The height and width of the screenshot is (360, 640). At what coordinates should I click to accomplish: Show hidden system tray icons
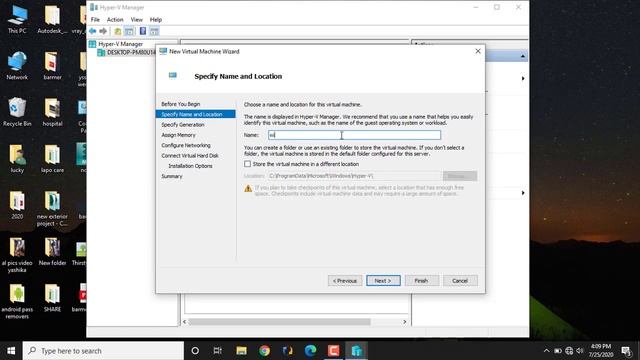click(x=546, y=351)
